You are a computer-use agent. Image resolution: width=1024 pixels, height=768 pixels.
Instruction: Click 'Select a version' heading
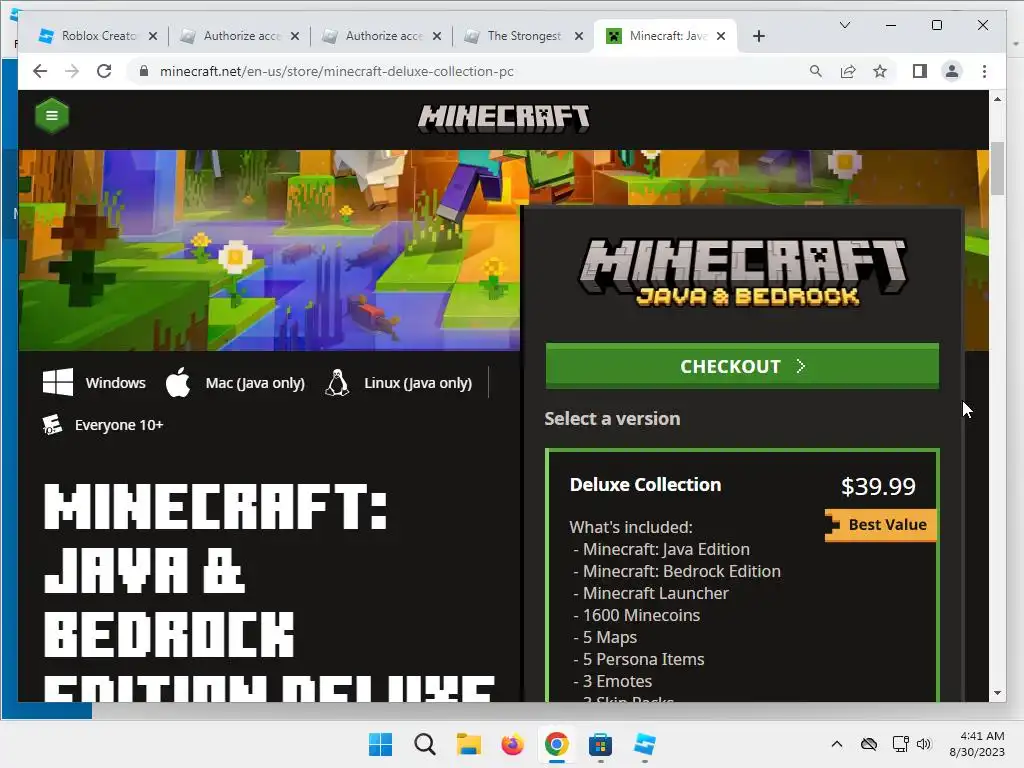click(x=612, y=419)
